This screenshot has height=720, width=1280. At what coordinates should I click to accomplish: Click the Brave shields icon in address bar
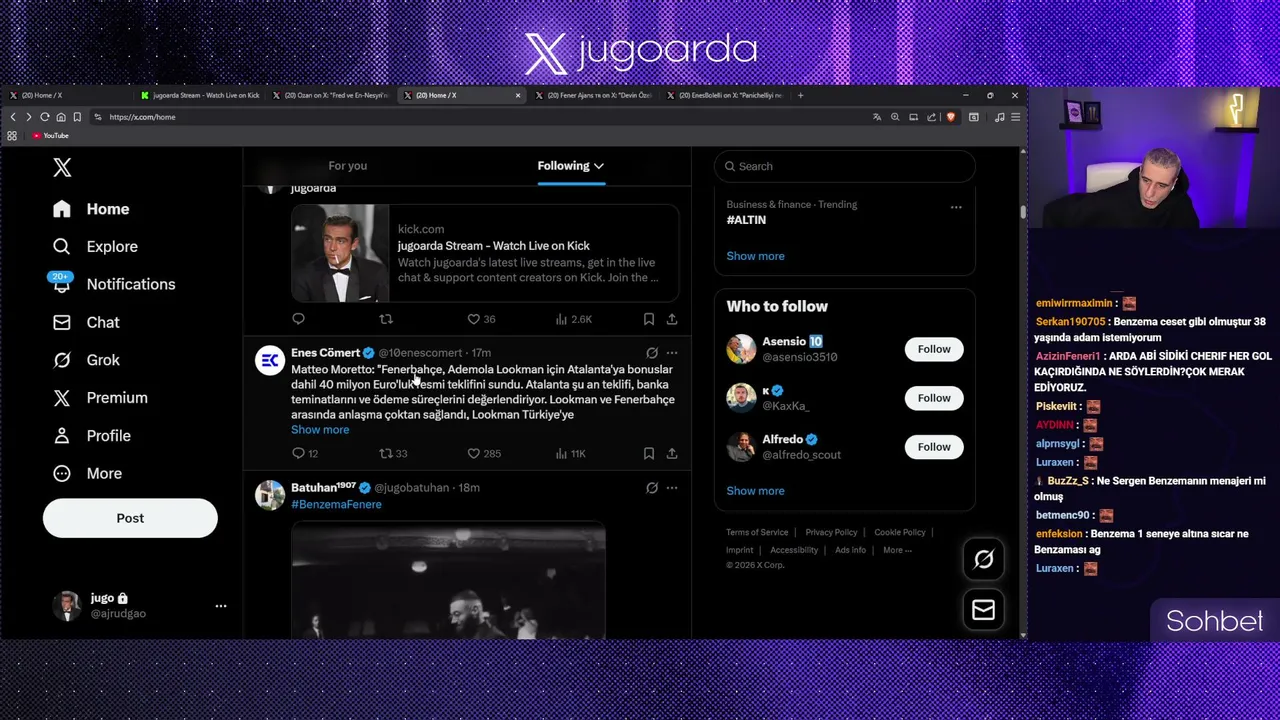tap(950, 117)
